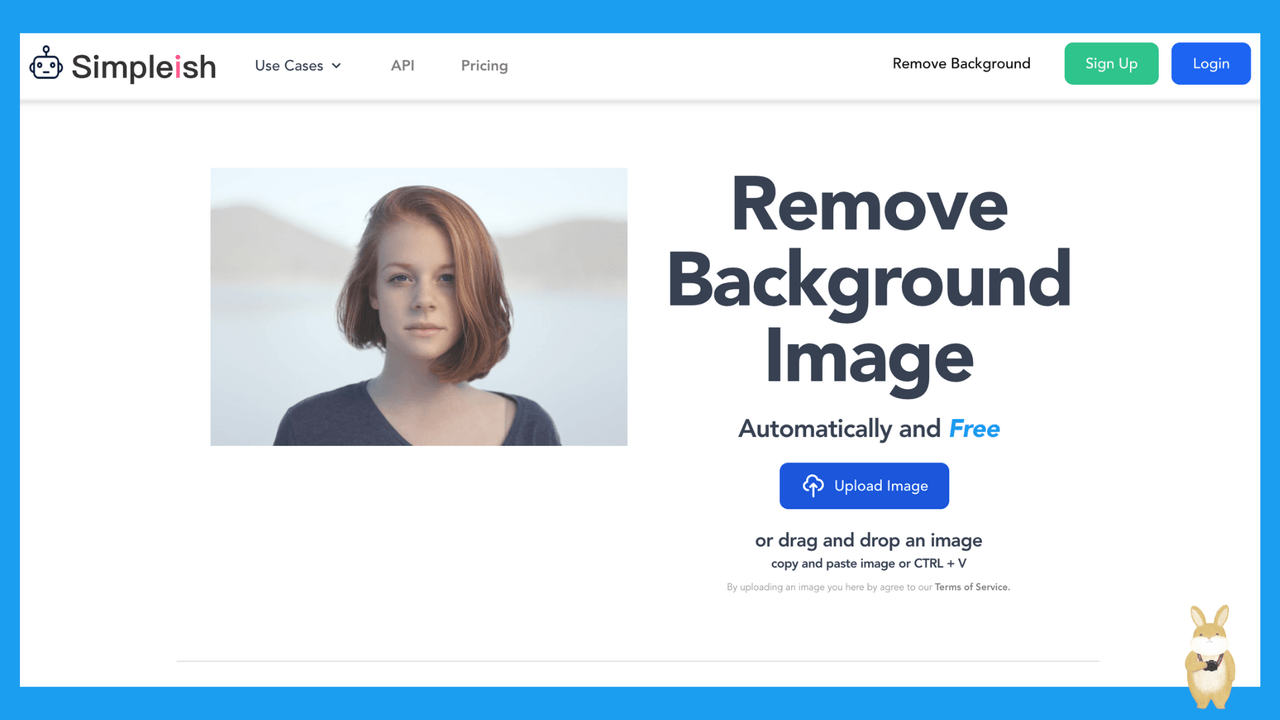Open the Pricing page
This screenshot has height=720, width=1280.
click(484, 66)
